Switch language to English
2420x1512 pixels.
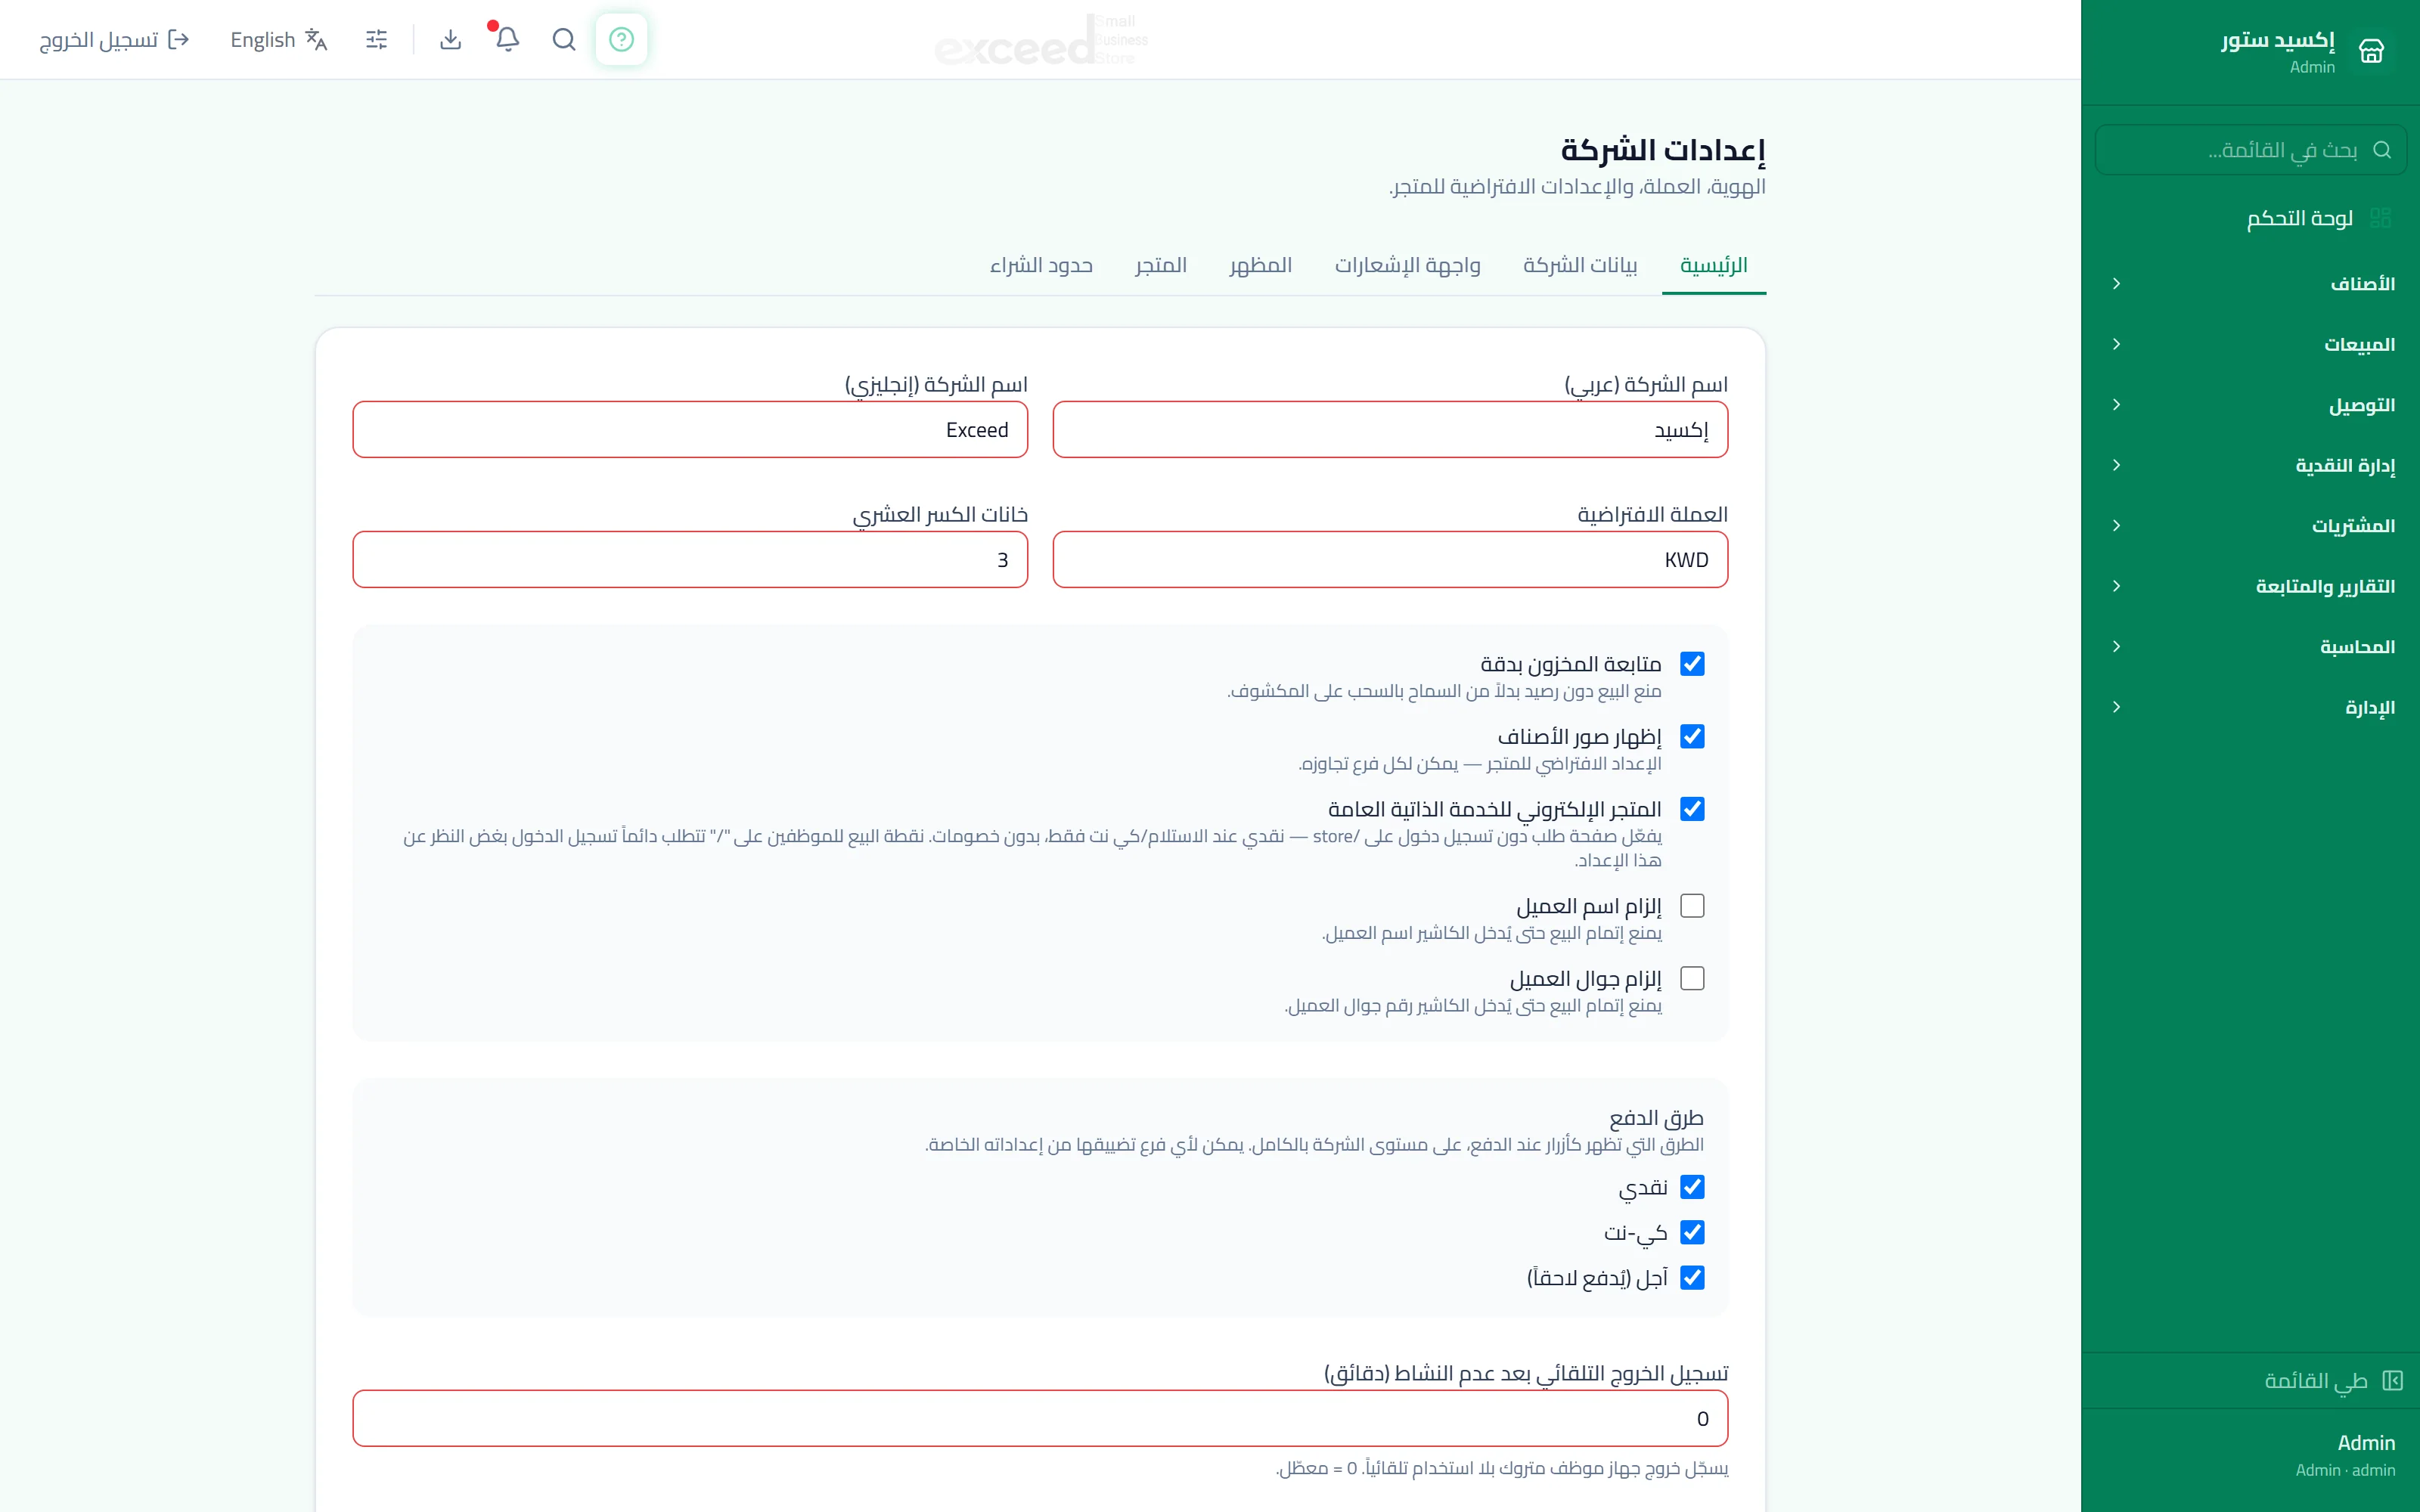click(279, 39)
